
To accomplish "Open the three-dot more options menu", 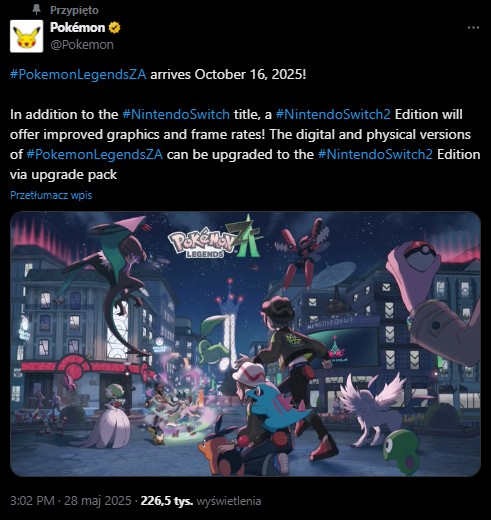I will pos(473,28).
